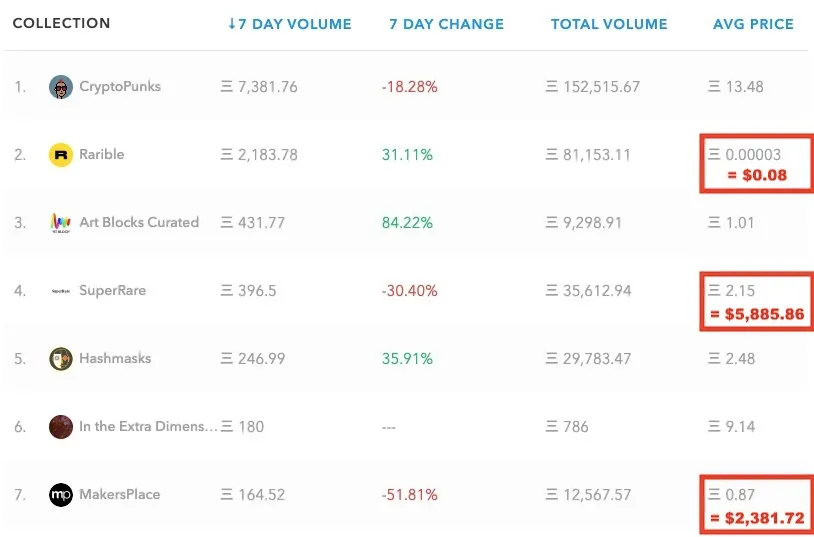814x537 pixels.
Task: Click the Art Blocks Curated rainbow logo
Action: [61, 223]
